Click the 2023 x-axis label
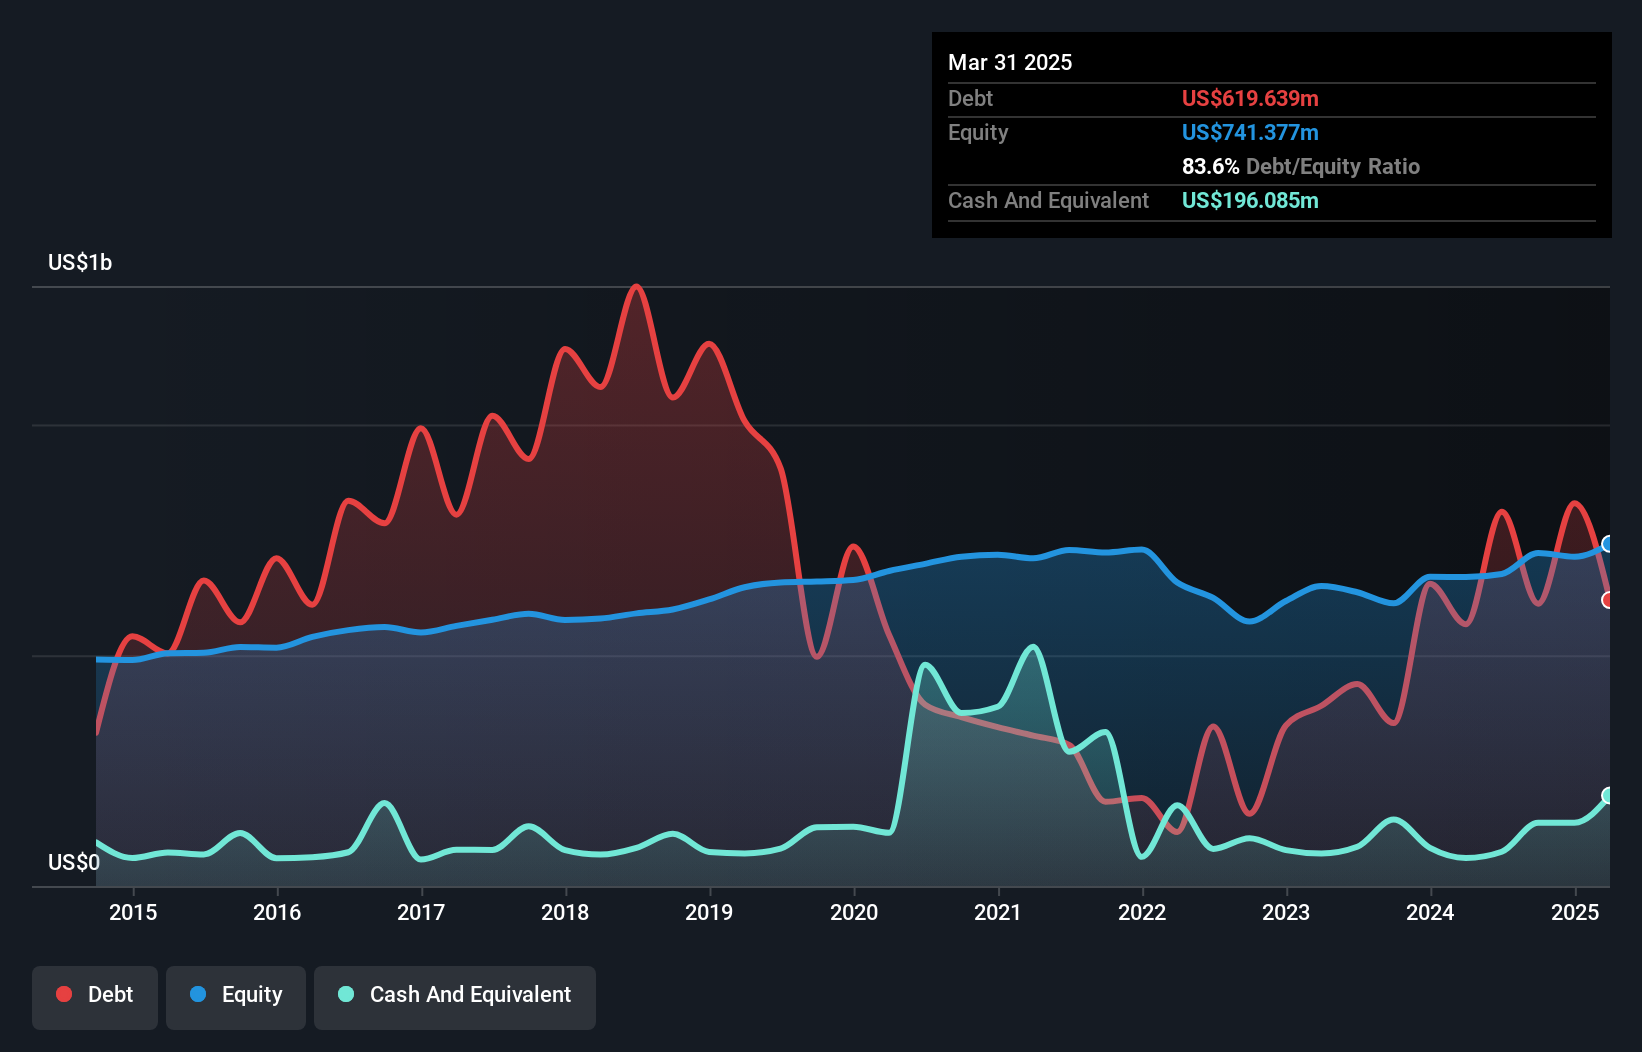The height and width of the screenshot is (1052, 1642). tap(1286, 912)
